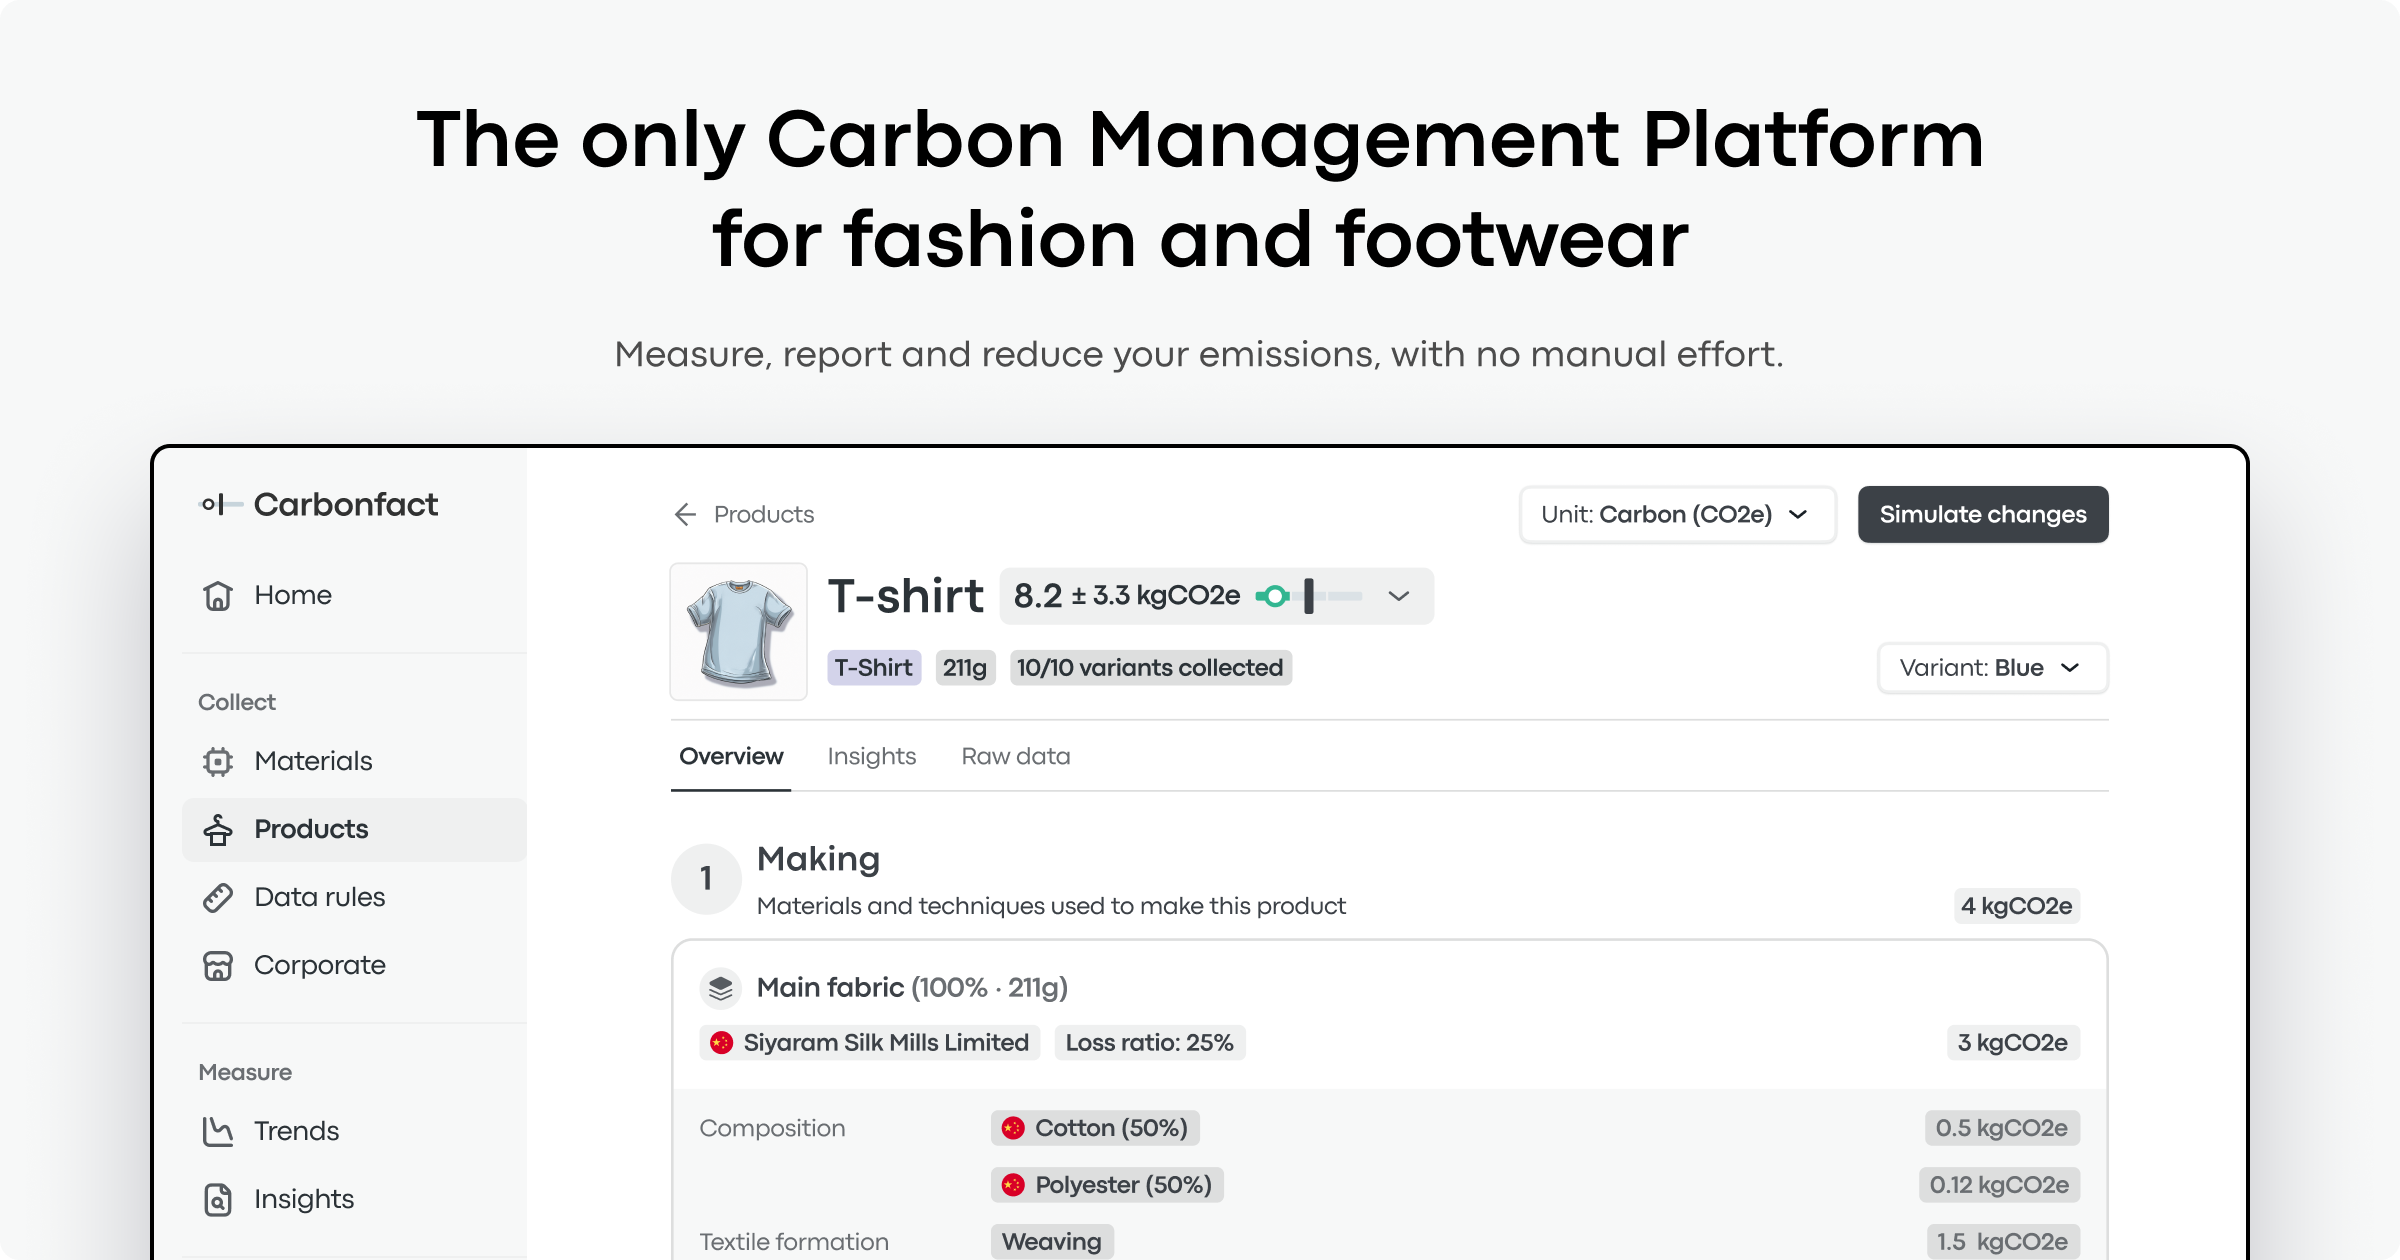The width and height of the screenshot is (2400, 1260).
Task: Click the Siyaram Silk Mills Limited supplier tag
Action: (x=868, y=1042)
